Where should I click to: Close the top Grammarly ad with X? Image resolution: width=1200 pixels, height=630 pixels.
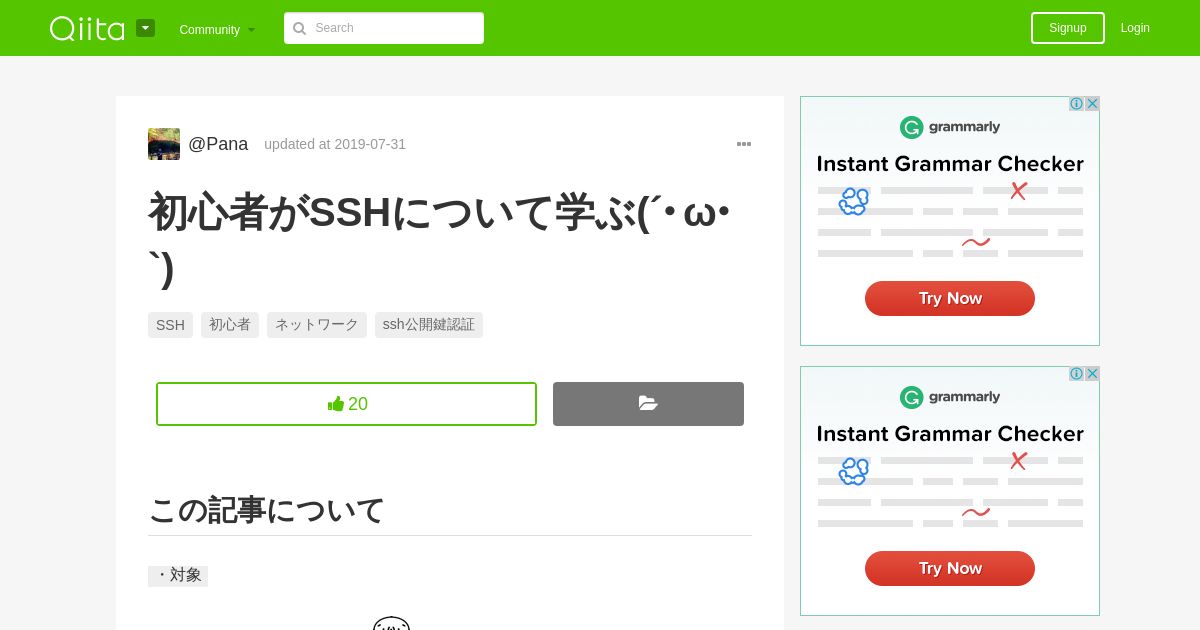click(x=1092, y=104)
